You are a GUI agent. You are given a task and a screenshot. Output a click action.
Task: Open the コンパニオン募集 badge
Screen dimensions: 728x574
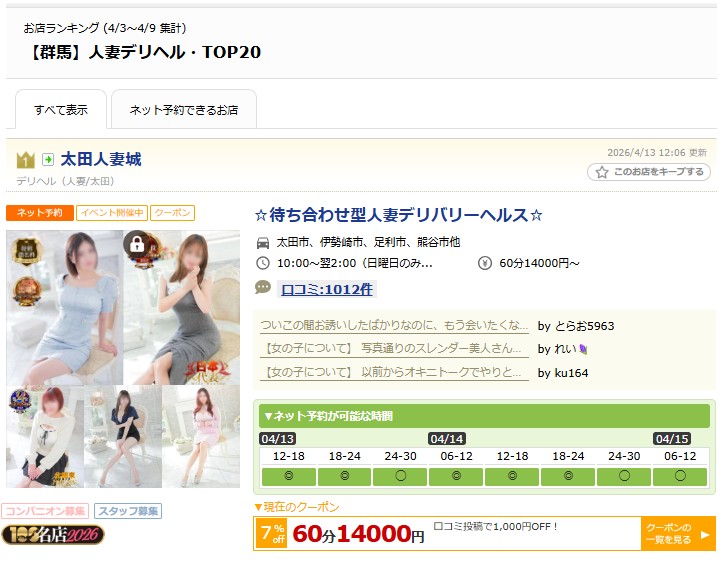pyautogui.click(x=45, y=511)
